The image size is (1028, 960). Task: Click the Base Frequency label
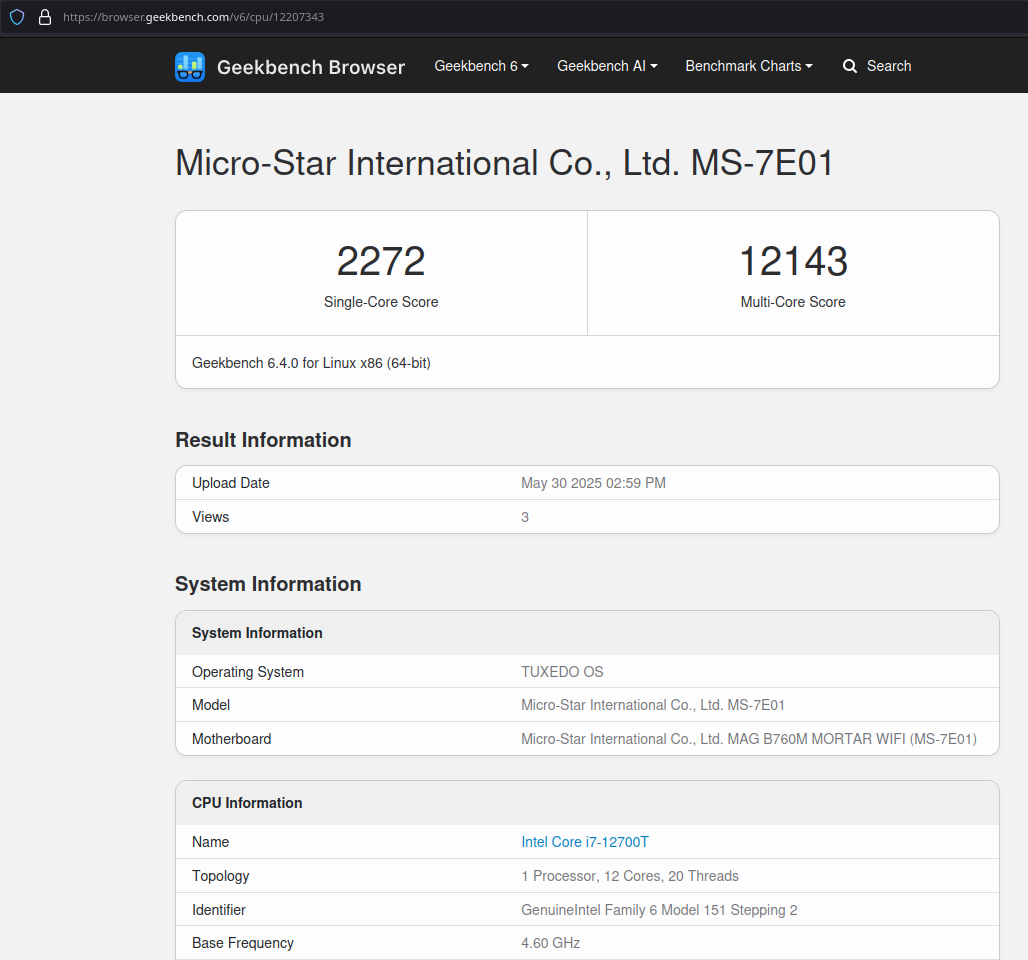point(243,943)
